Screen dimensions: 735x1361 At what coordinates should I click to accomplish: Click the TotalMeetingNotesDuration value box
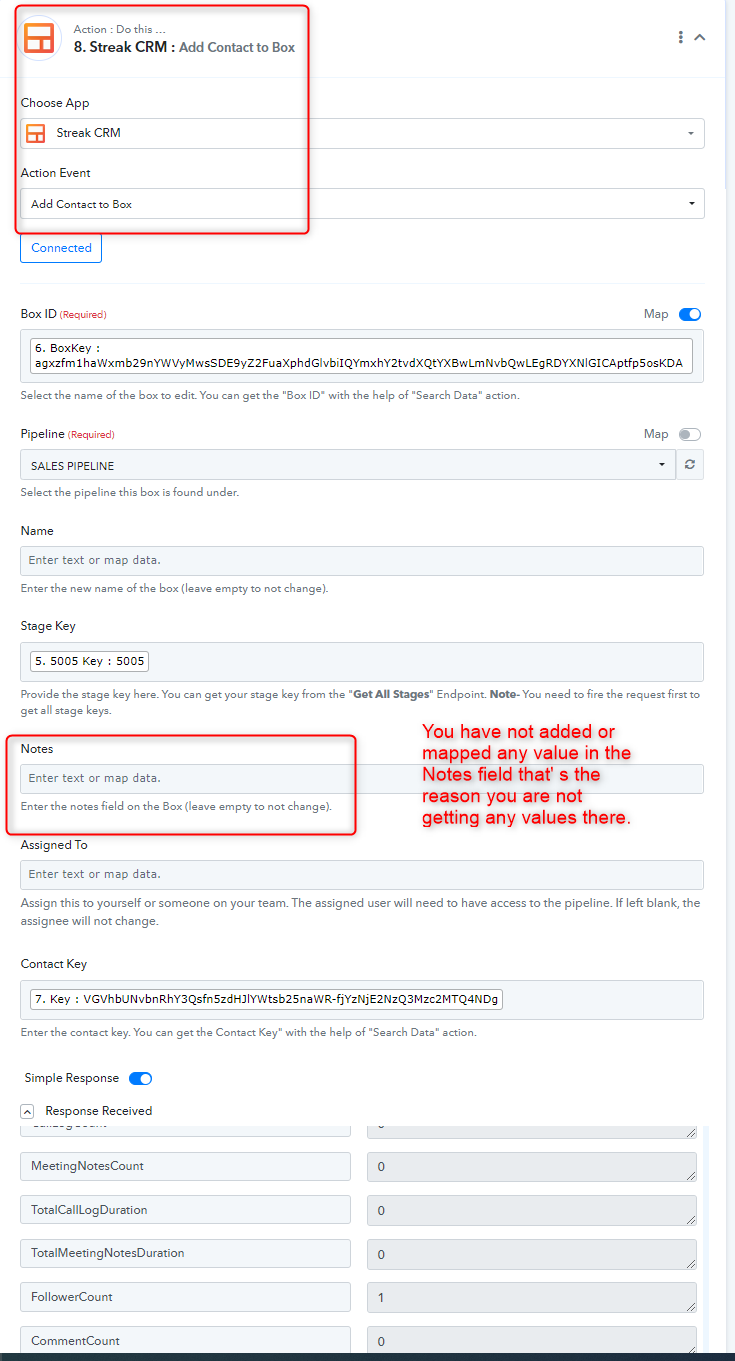[532, 1255]
